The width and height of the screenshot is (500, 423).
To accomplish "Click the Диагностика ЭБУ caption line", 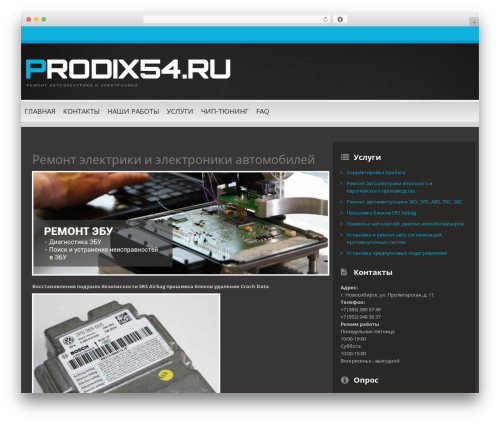I will click(x=73, y=242).
